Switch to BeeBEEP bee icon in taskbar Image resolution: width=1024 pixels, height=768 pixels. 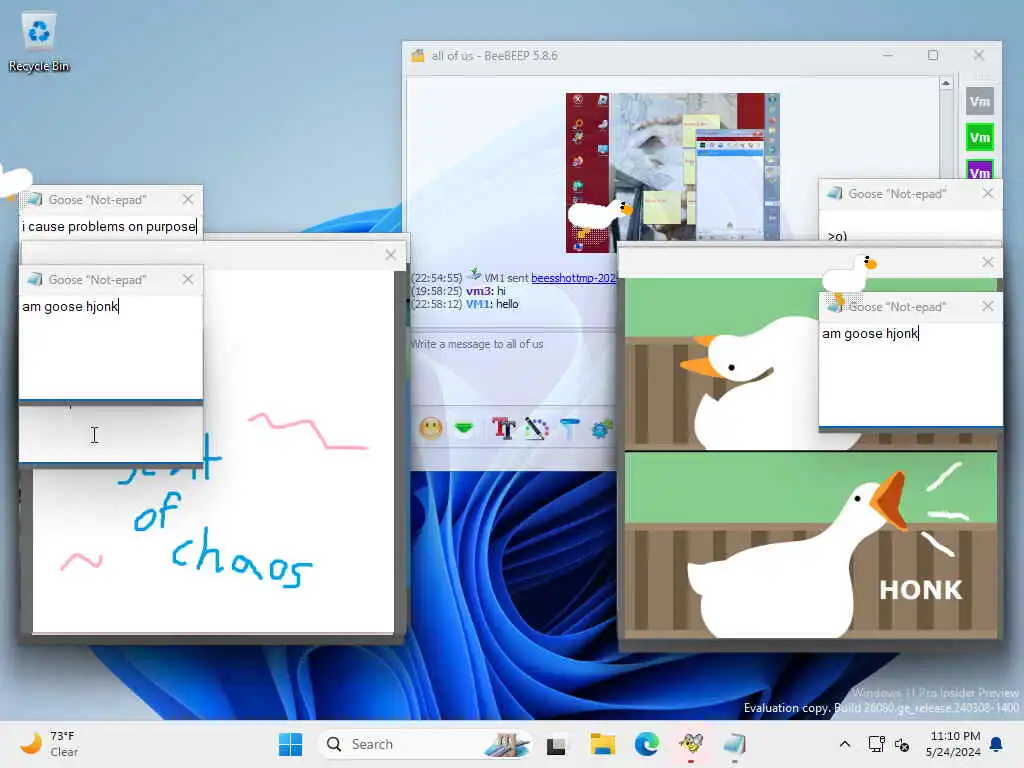(691, 744)
